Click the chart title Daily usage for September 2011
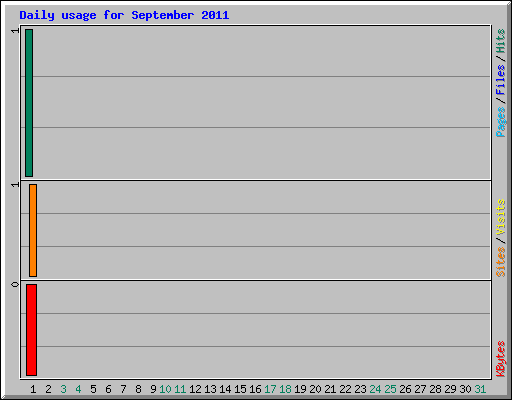Image resolution: width=512 pixels, height=400 pixels. 124,15
